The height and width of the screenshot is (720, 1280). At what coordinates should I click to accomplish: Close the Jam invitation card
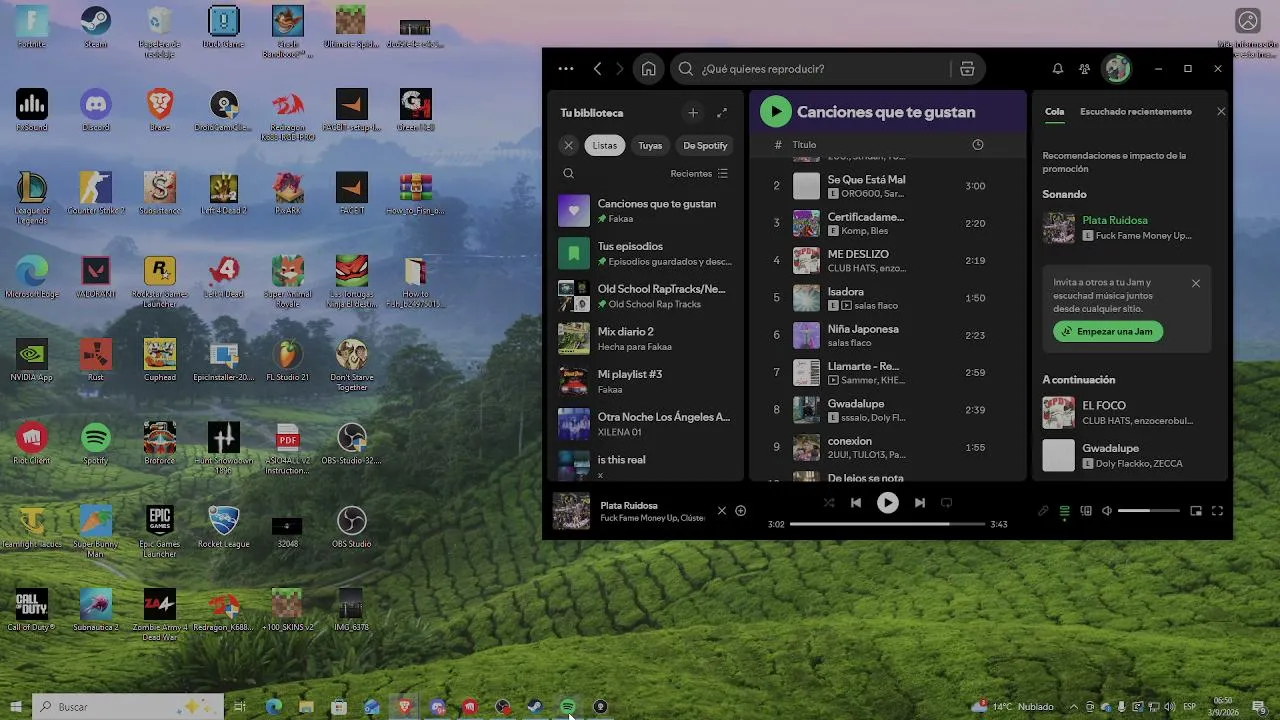pyautogui.click(x=1196, y=283)
